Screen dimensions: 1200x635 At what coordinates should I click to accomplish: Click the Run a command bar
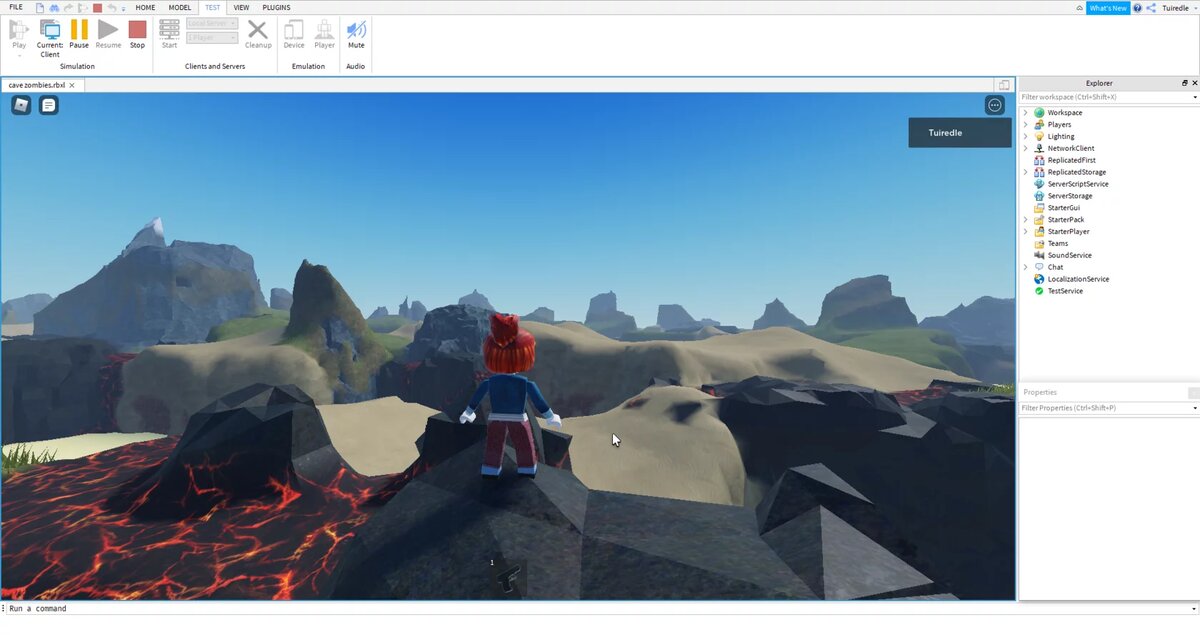click(600, 608)
